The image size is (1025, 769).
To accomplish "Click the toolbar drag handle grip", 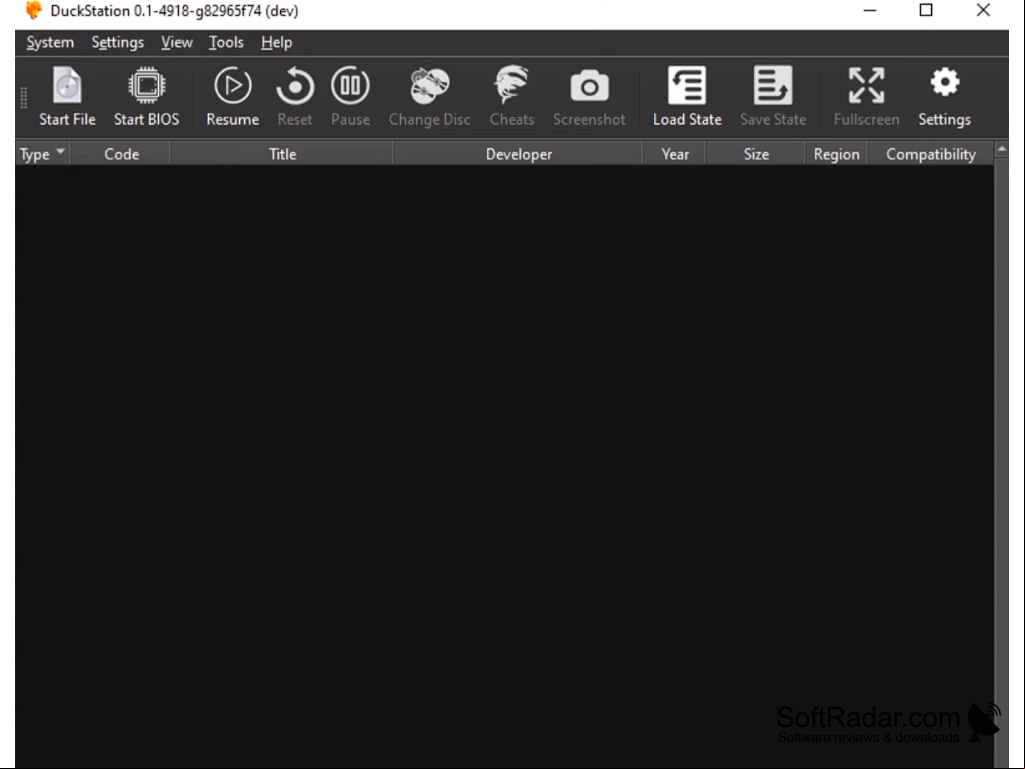I will [24, 97].
